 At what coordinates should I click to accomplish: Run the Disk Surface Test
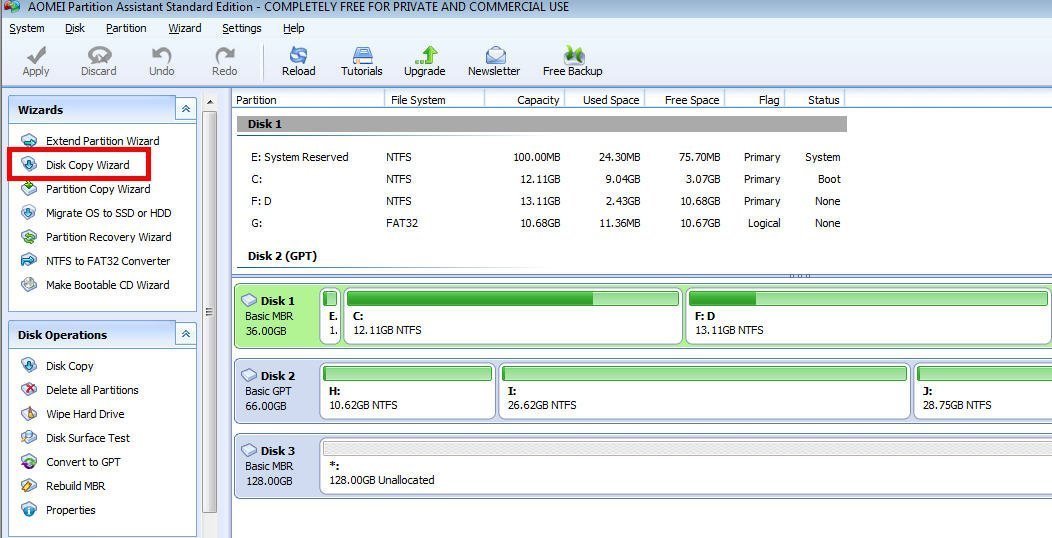88,438
